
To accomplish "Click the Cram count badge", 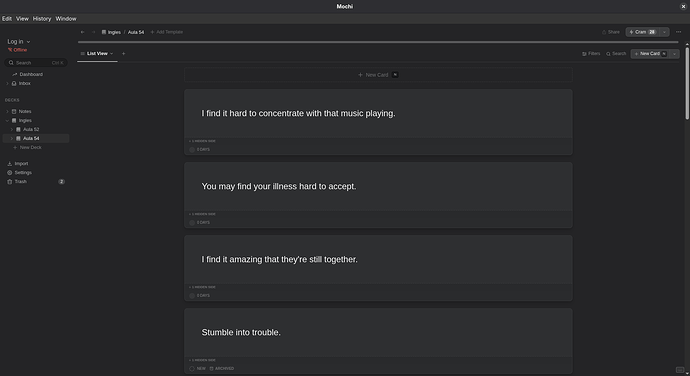I will click(x=652, y=32).
